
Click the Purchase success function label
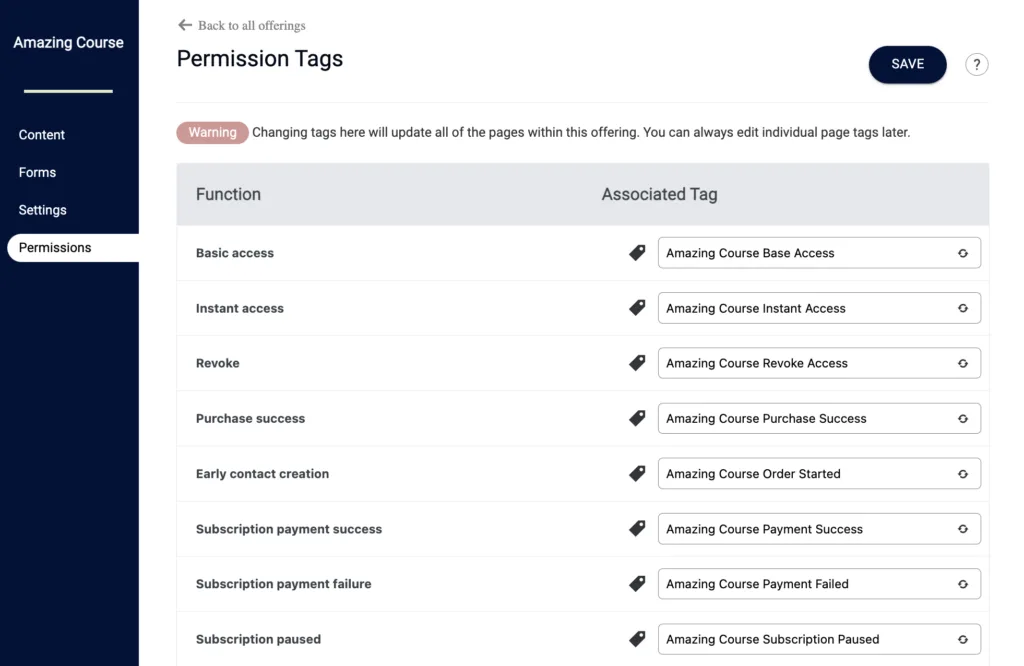click(250, 419)
